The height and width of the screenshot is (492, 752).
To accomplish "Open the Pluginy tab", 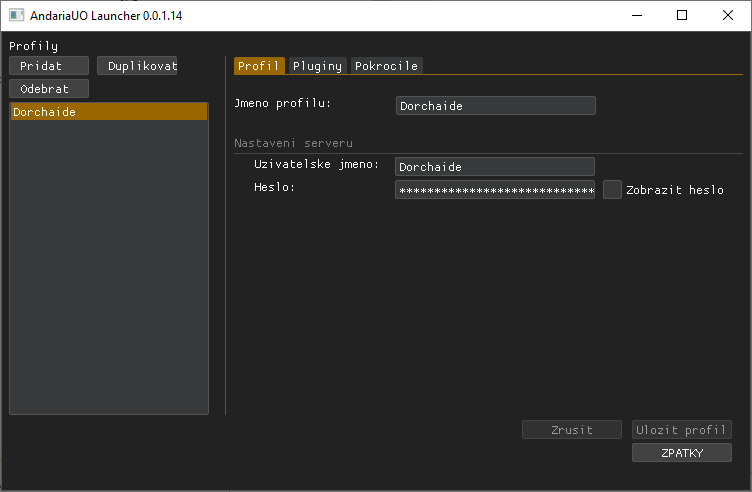I will tap(317, 66).
